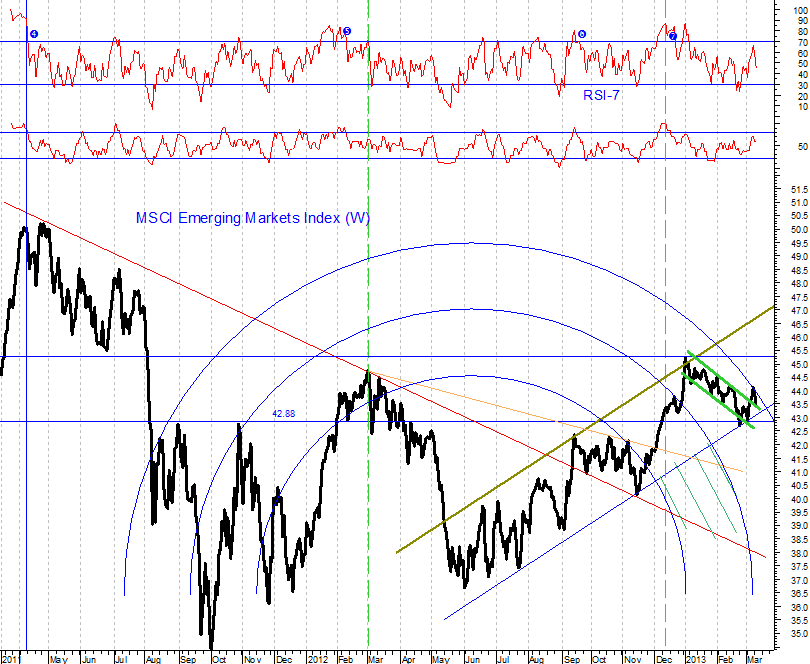Click the "44.5" price axis label
This screenshot has width=810, height=664.
point(799,378)
